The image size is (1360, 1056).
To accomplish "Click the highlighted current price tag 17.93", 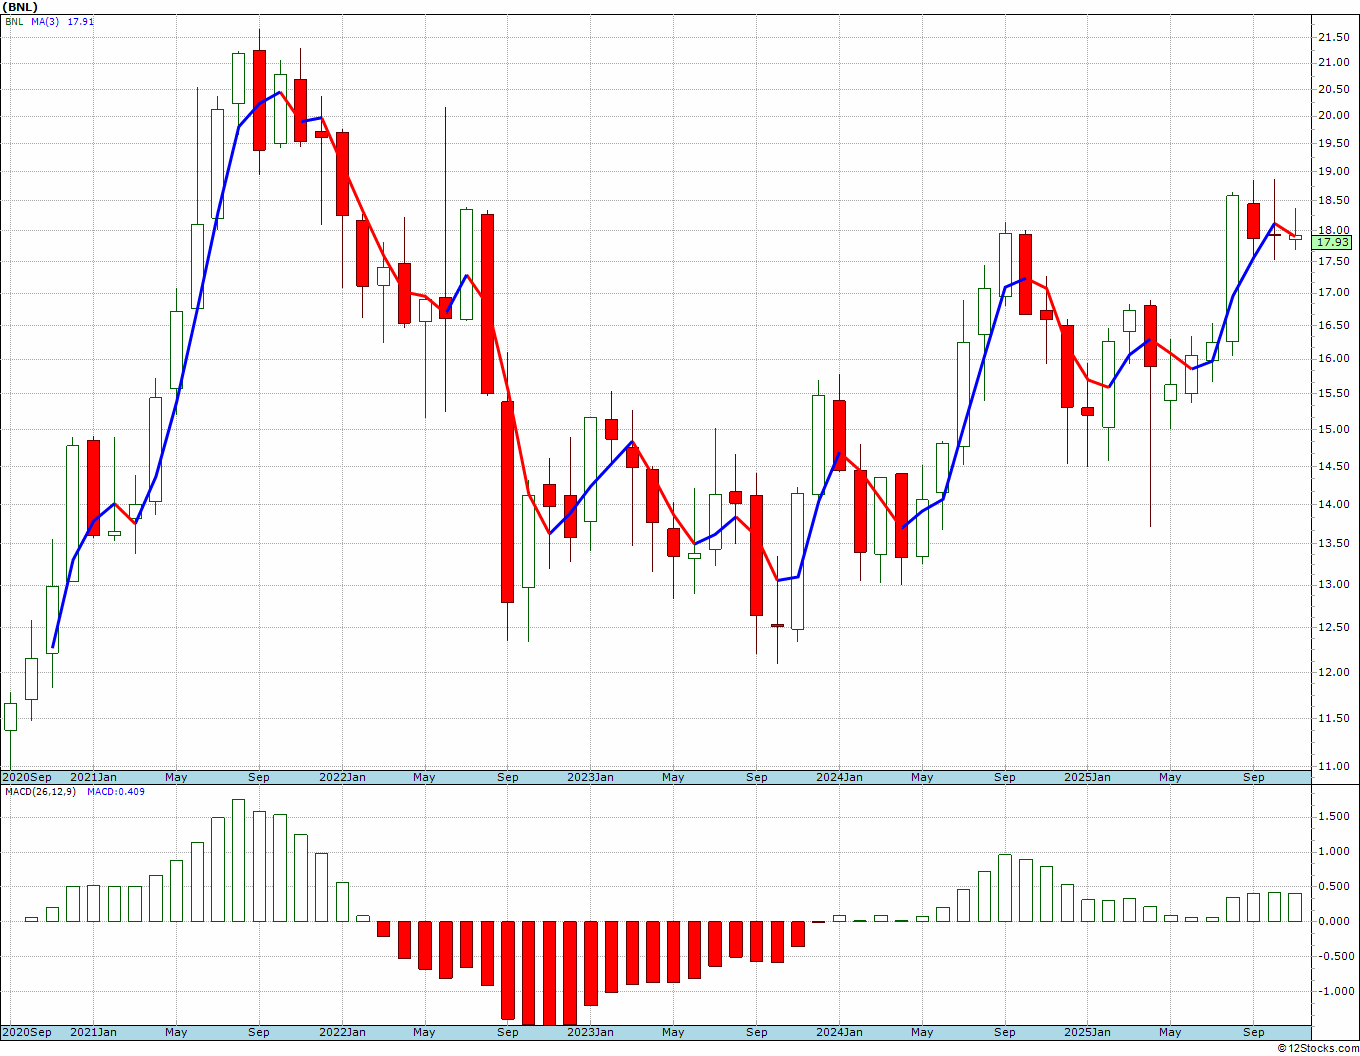I will point(1332,242).
